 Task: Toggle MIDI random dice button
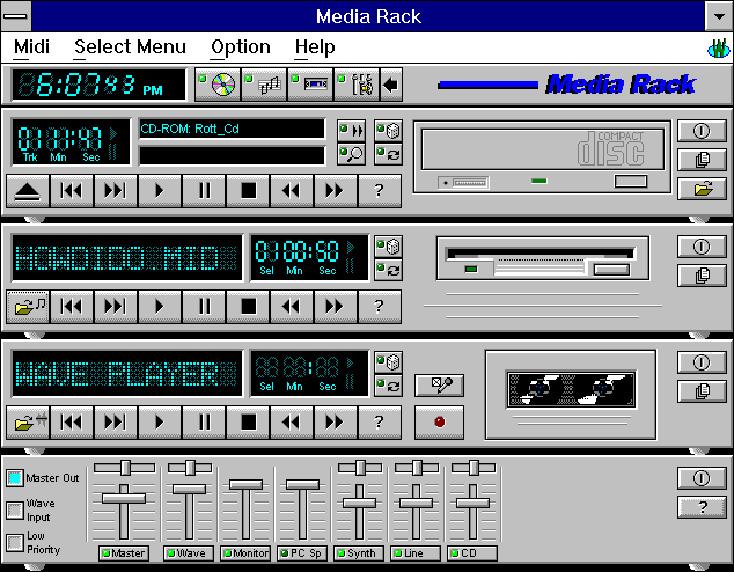[388, 247]
